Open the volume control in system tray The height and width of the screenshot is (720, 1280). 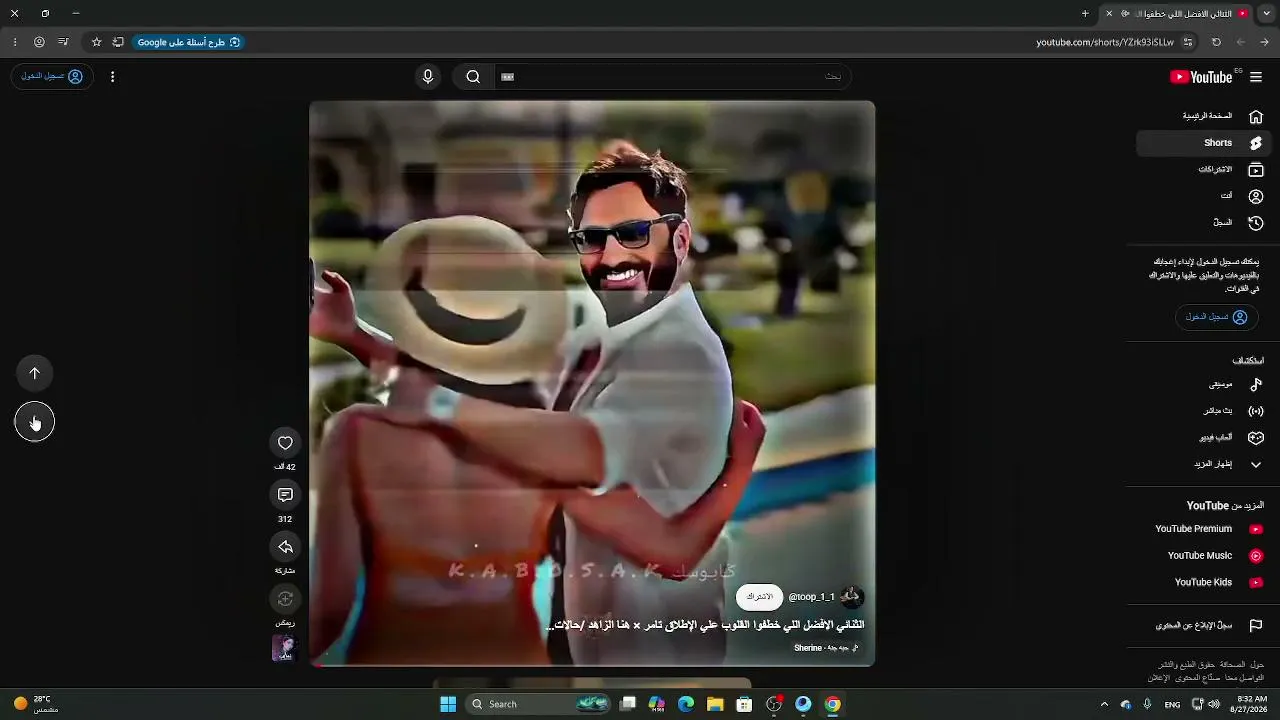pos(1214,704)
